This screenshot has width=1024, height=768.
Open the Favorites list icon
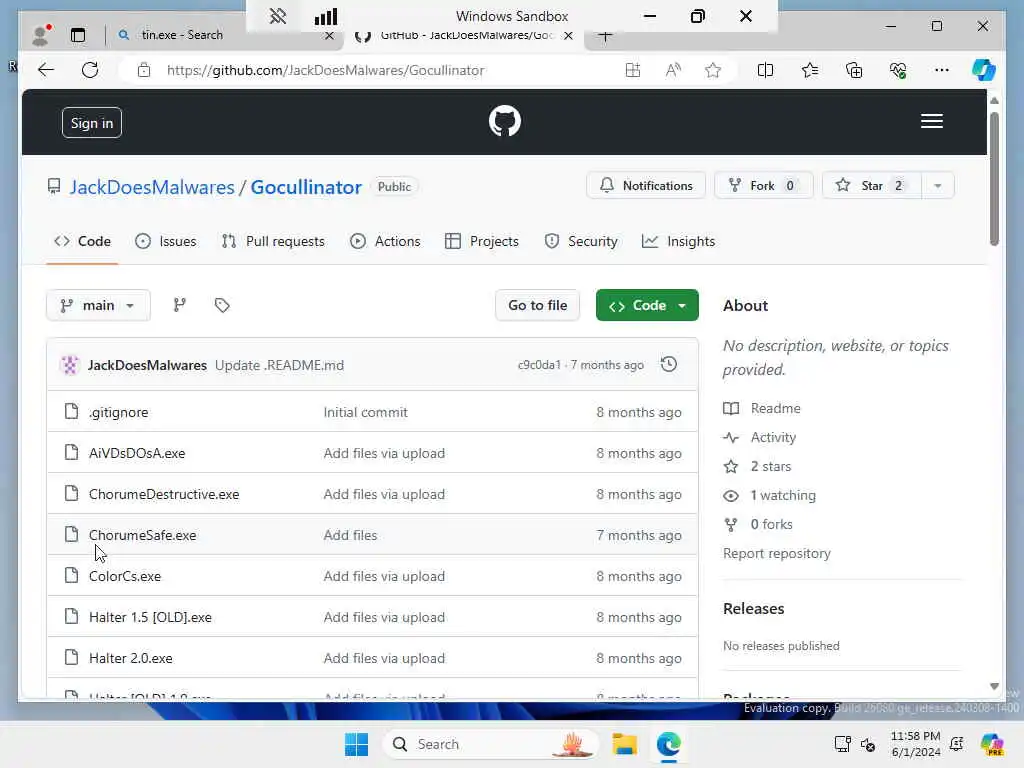point(810,70)
